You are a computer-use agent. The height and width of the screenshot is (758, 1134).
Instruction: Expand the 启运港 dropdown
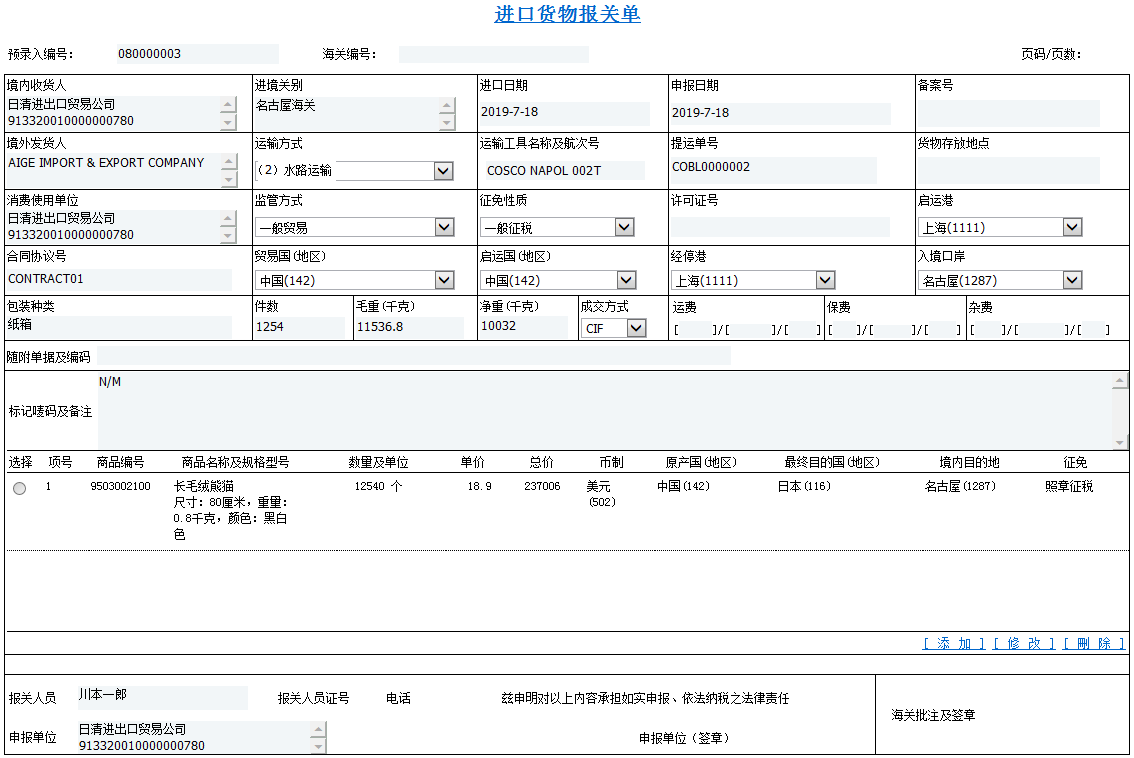click(1072, 227)
